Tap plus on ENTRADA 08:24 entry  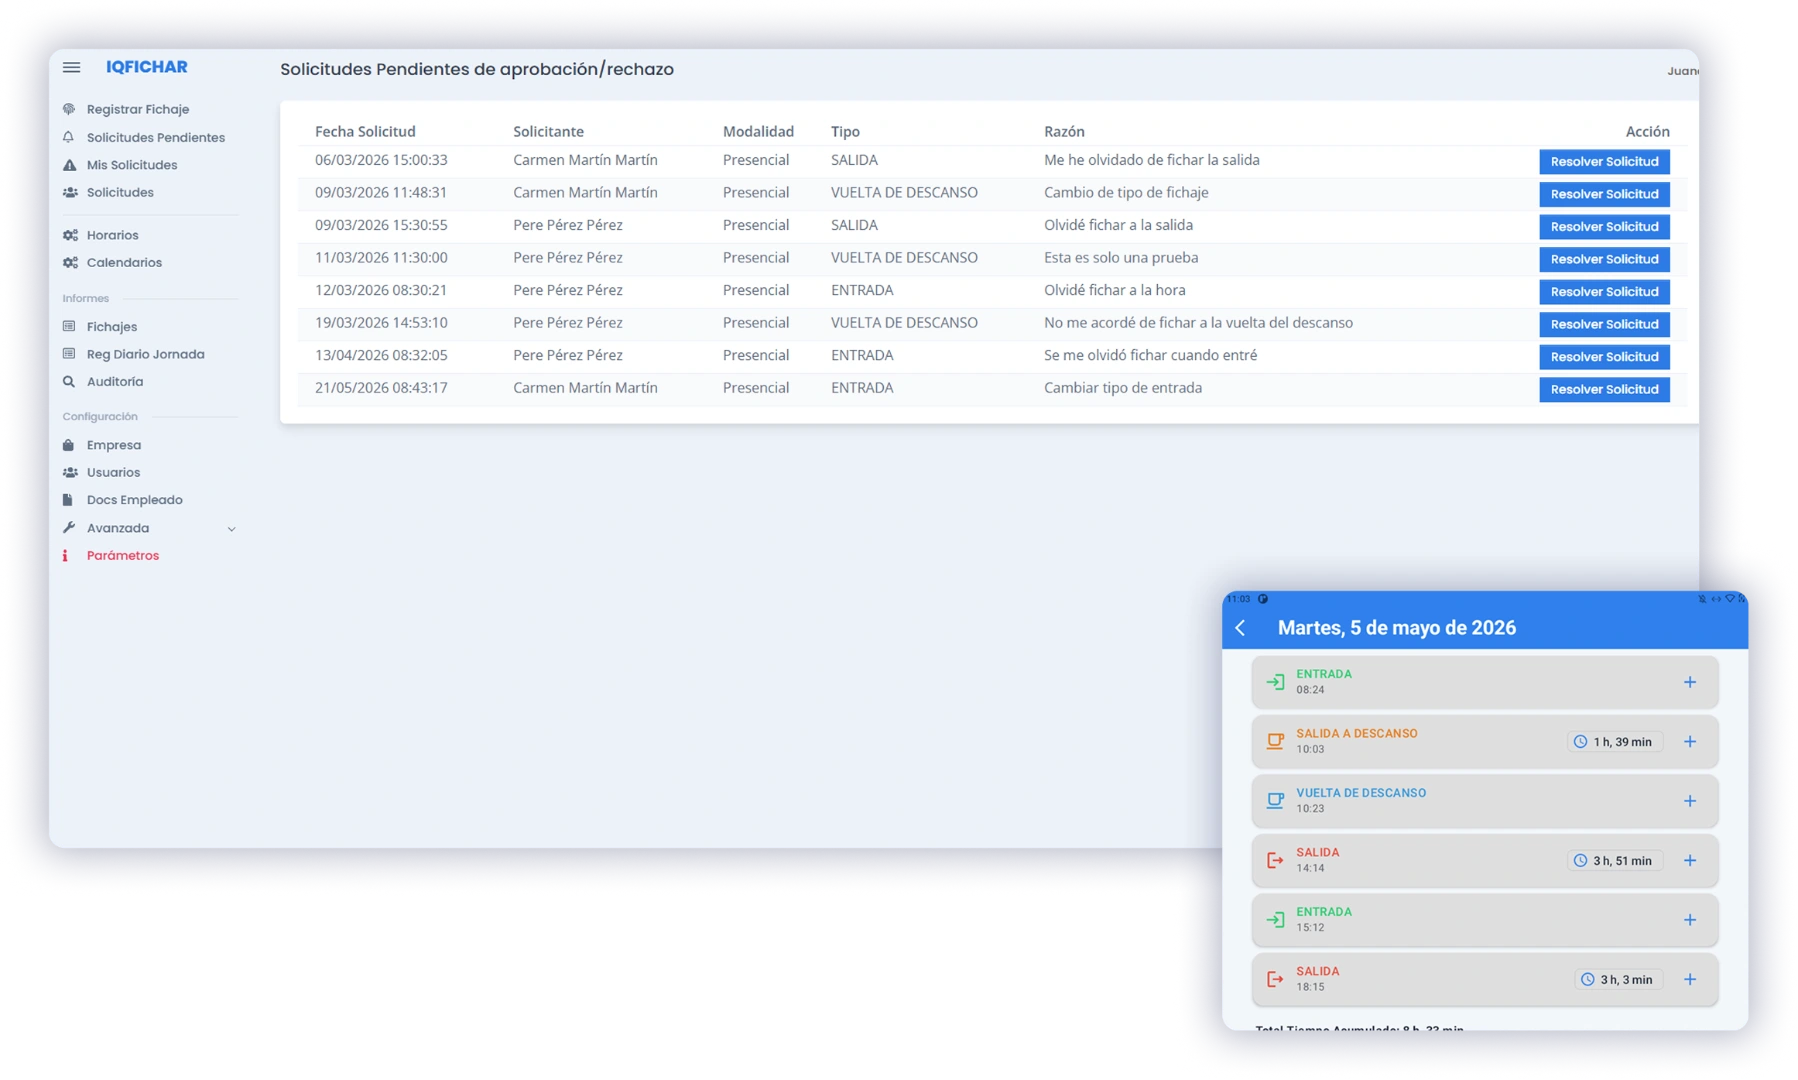point(1689,682)
